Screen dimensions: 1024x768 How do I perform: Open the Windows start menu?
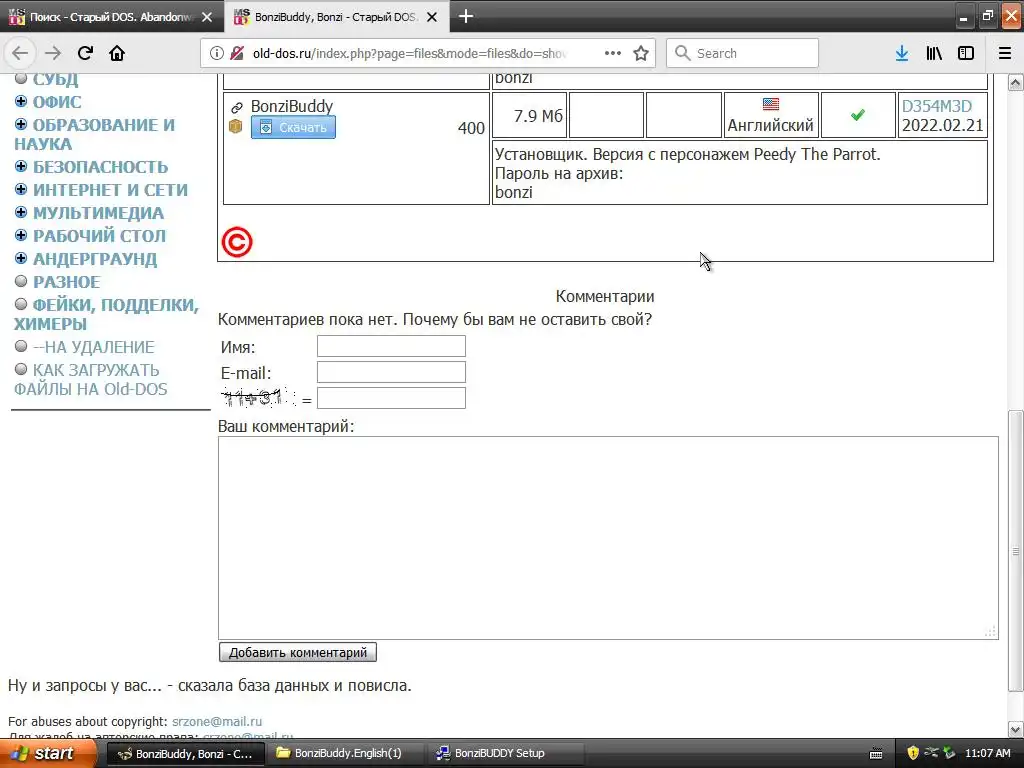(48, 753)
